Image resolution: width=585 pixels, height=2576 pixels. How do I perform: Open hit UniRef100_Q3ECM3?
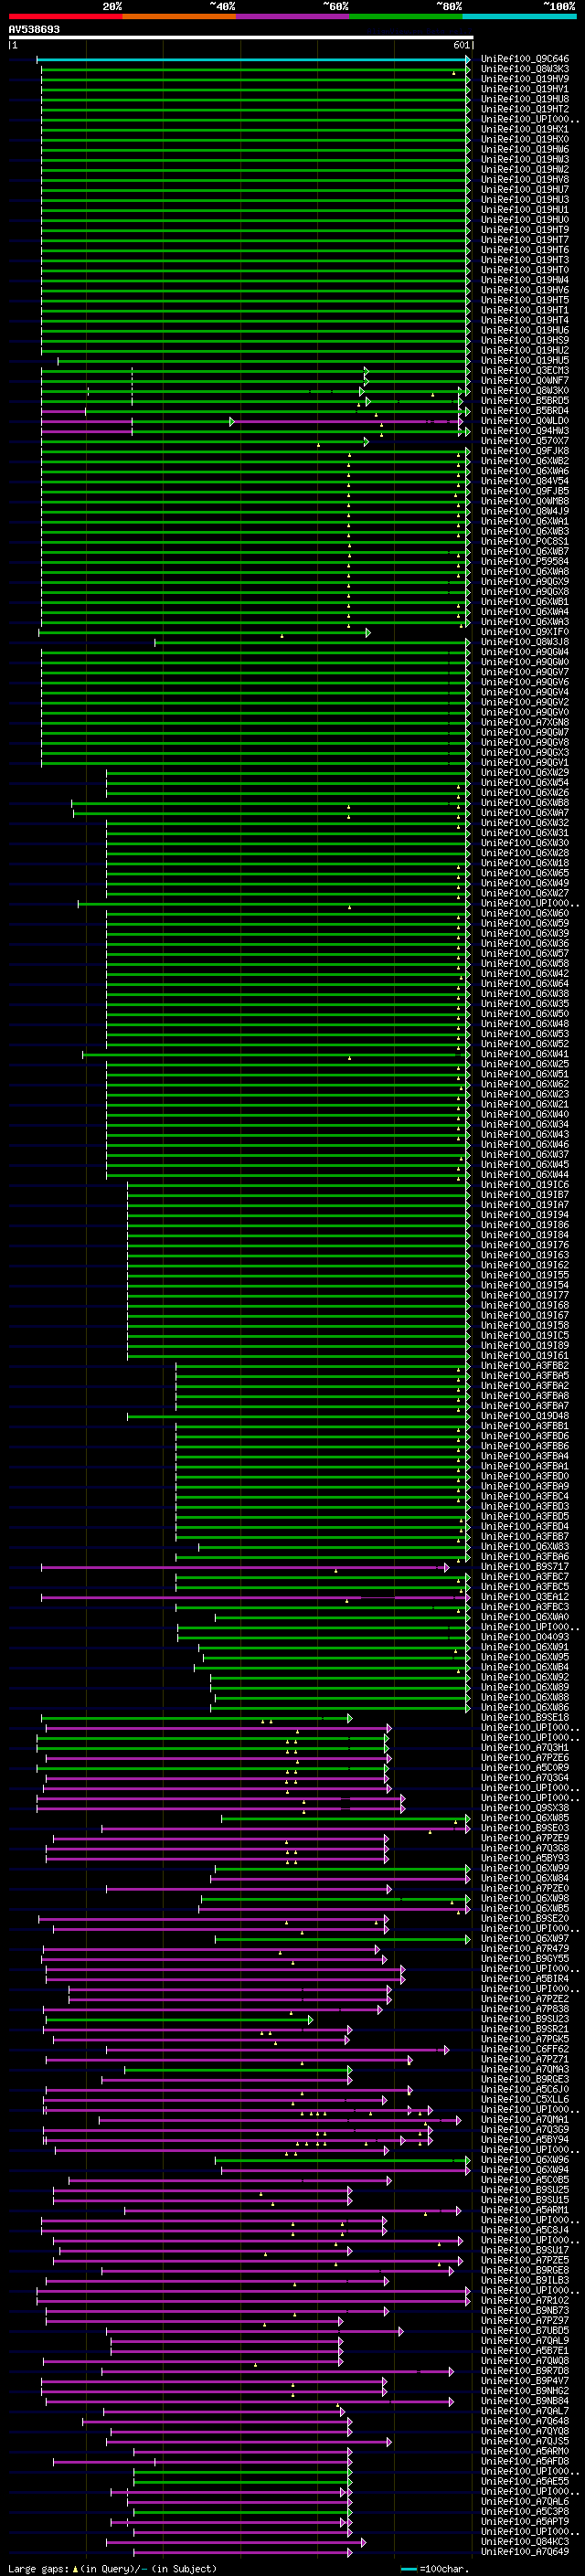(x=525, y=370)
